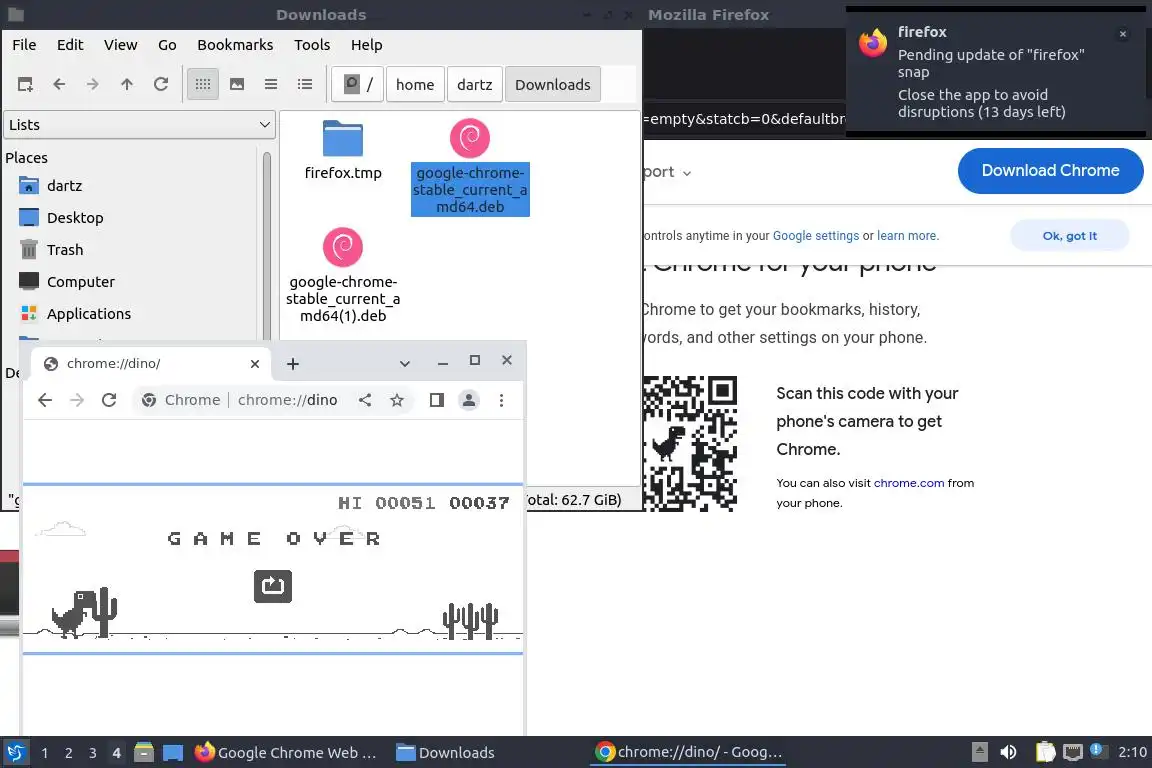Switch to chrome://dino taskbar entry

[x=688, y=752]
